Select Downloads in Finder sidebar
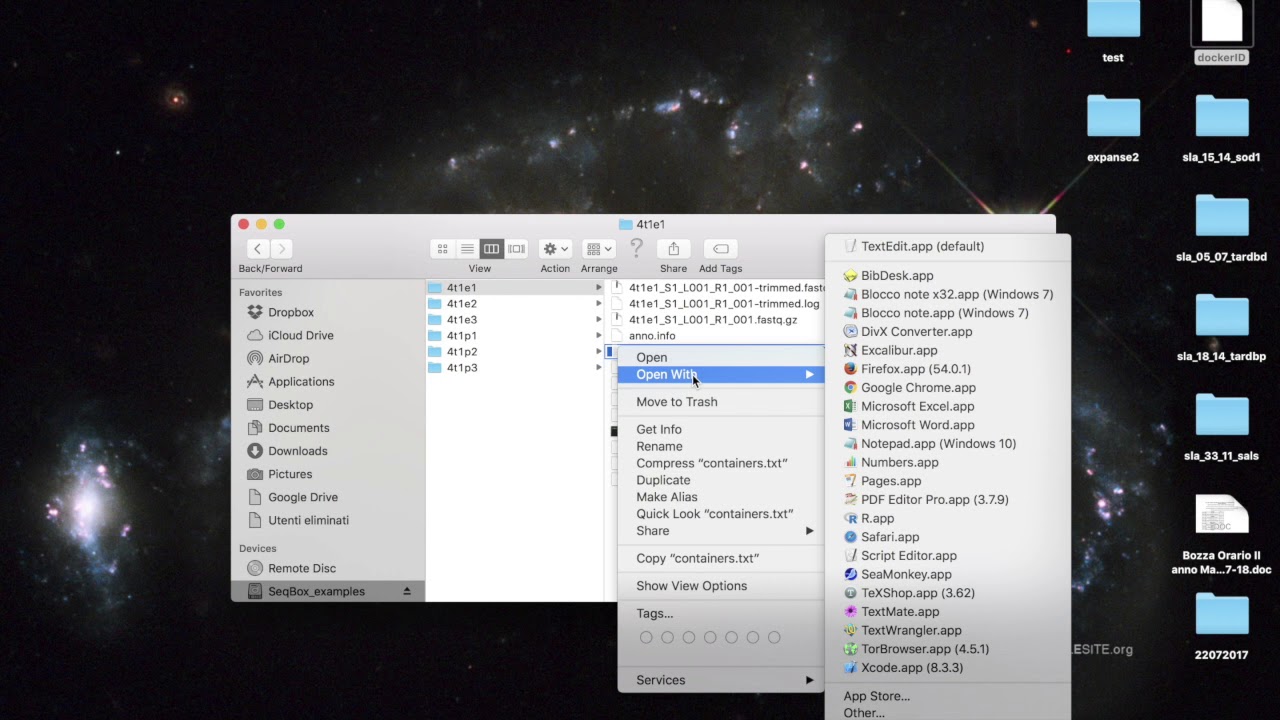Viewport: 1280px width, 720px height. click(x=297, y=451)
